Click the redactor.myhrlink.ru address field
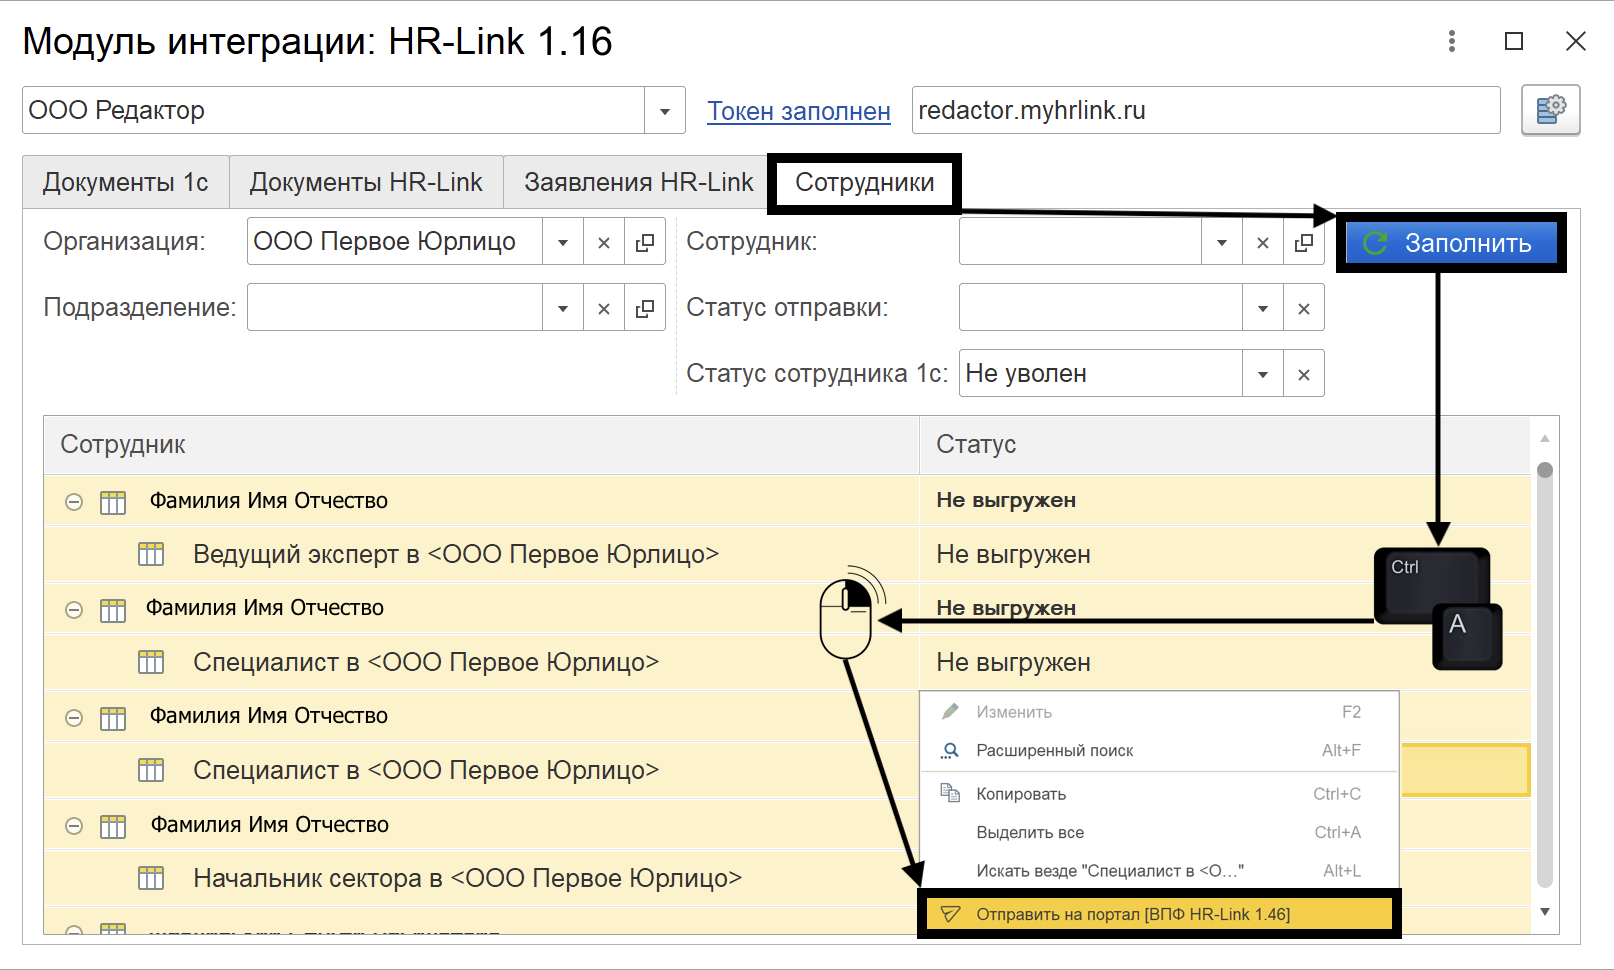The width and height of the screenshot is (1614, 970). [1206, 110]
